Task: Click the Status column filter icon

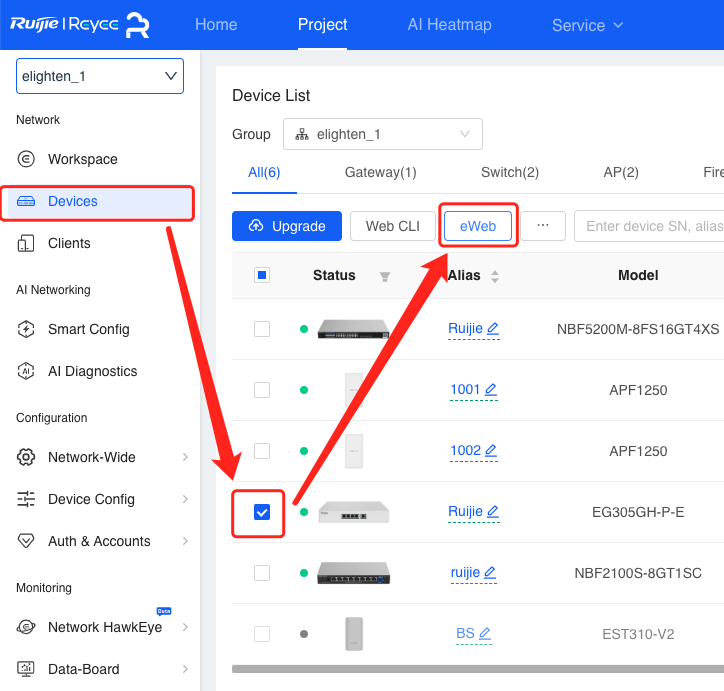Action: pyautogui.click(x=385, y=276)
